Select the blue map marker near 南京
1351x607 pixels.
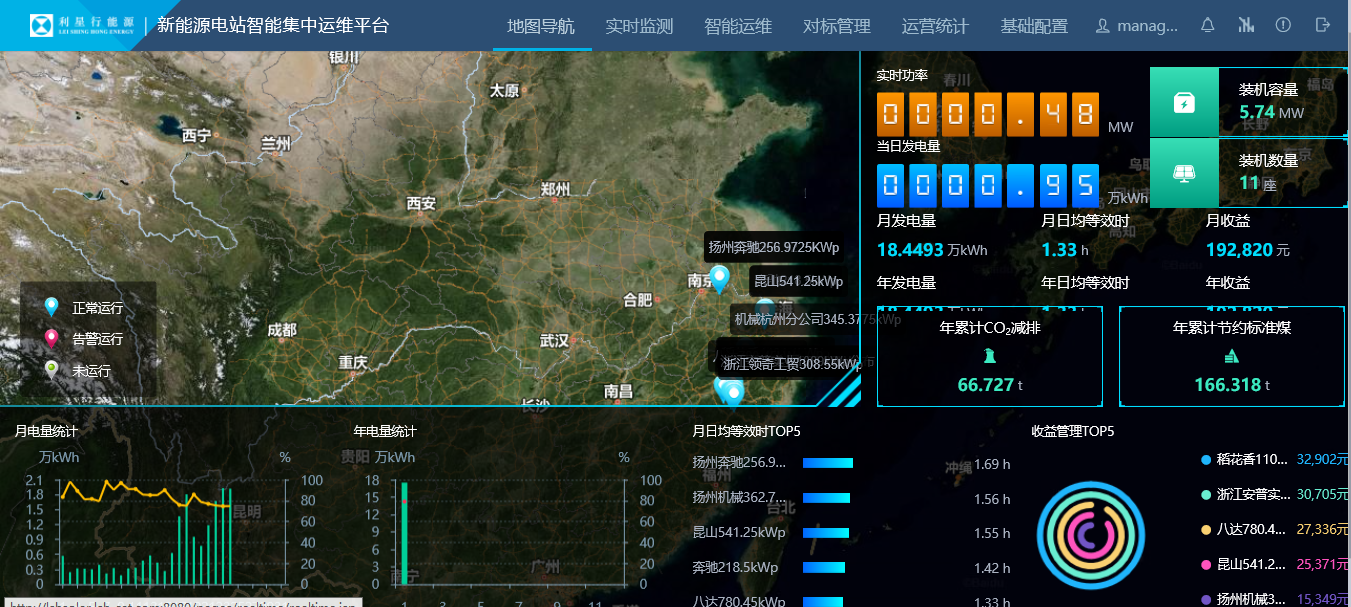pos(718,279)
